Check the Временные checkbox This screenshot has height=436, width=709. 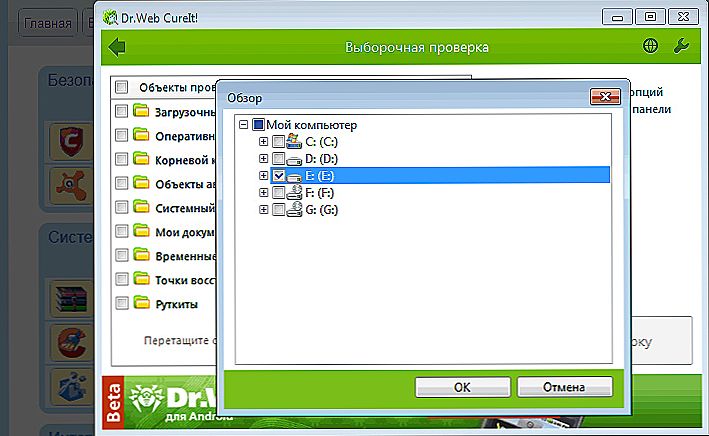tap(122, 255)
